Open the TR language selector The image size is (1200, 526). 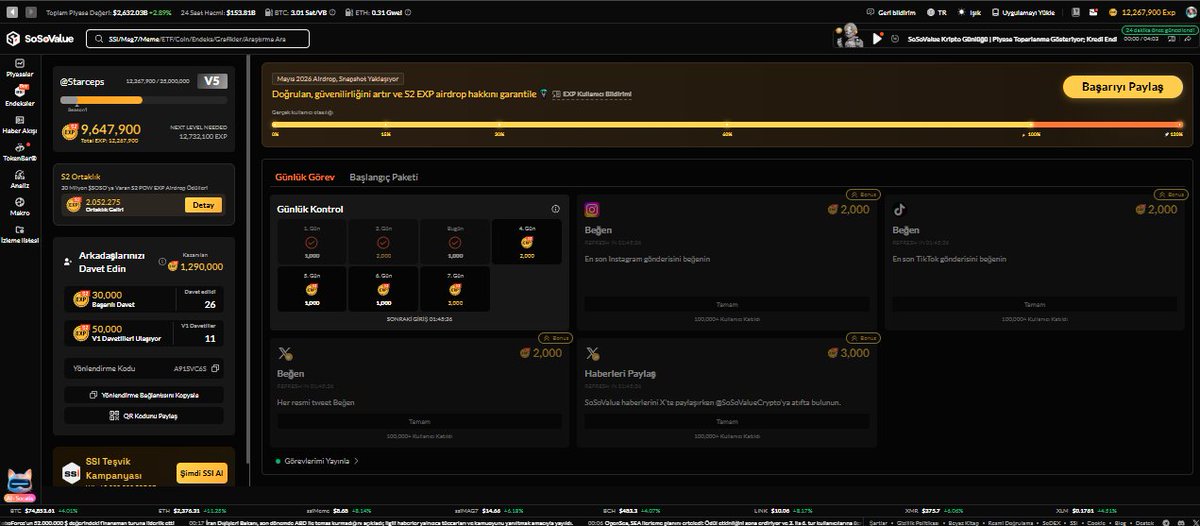pos(938,12)
